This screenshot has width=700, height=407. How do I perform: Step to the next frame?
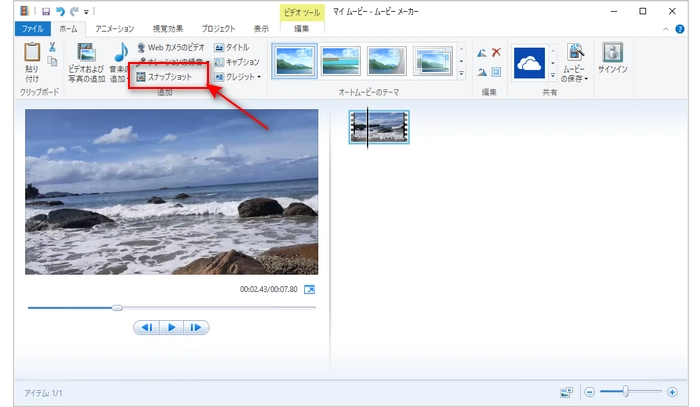[196, 327]
